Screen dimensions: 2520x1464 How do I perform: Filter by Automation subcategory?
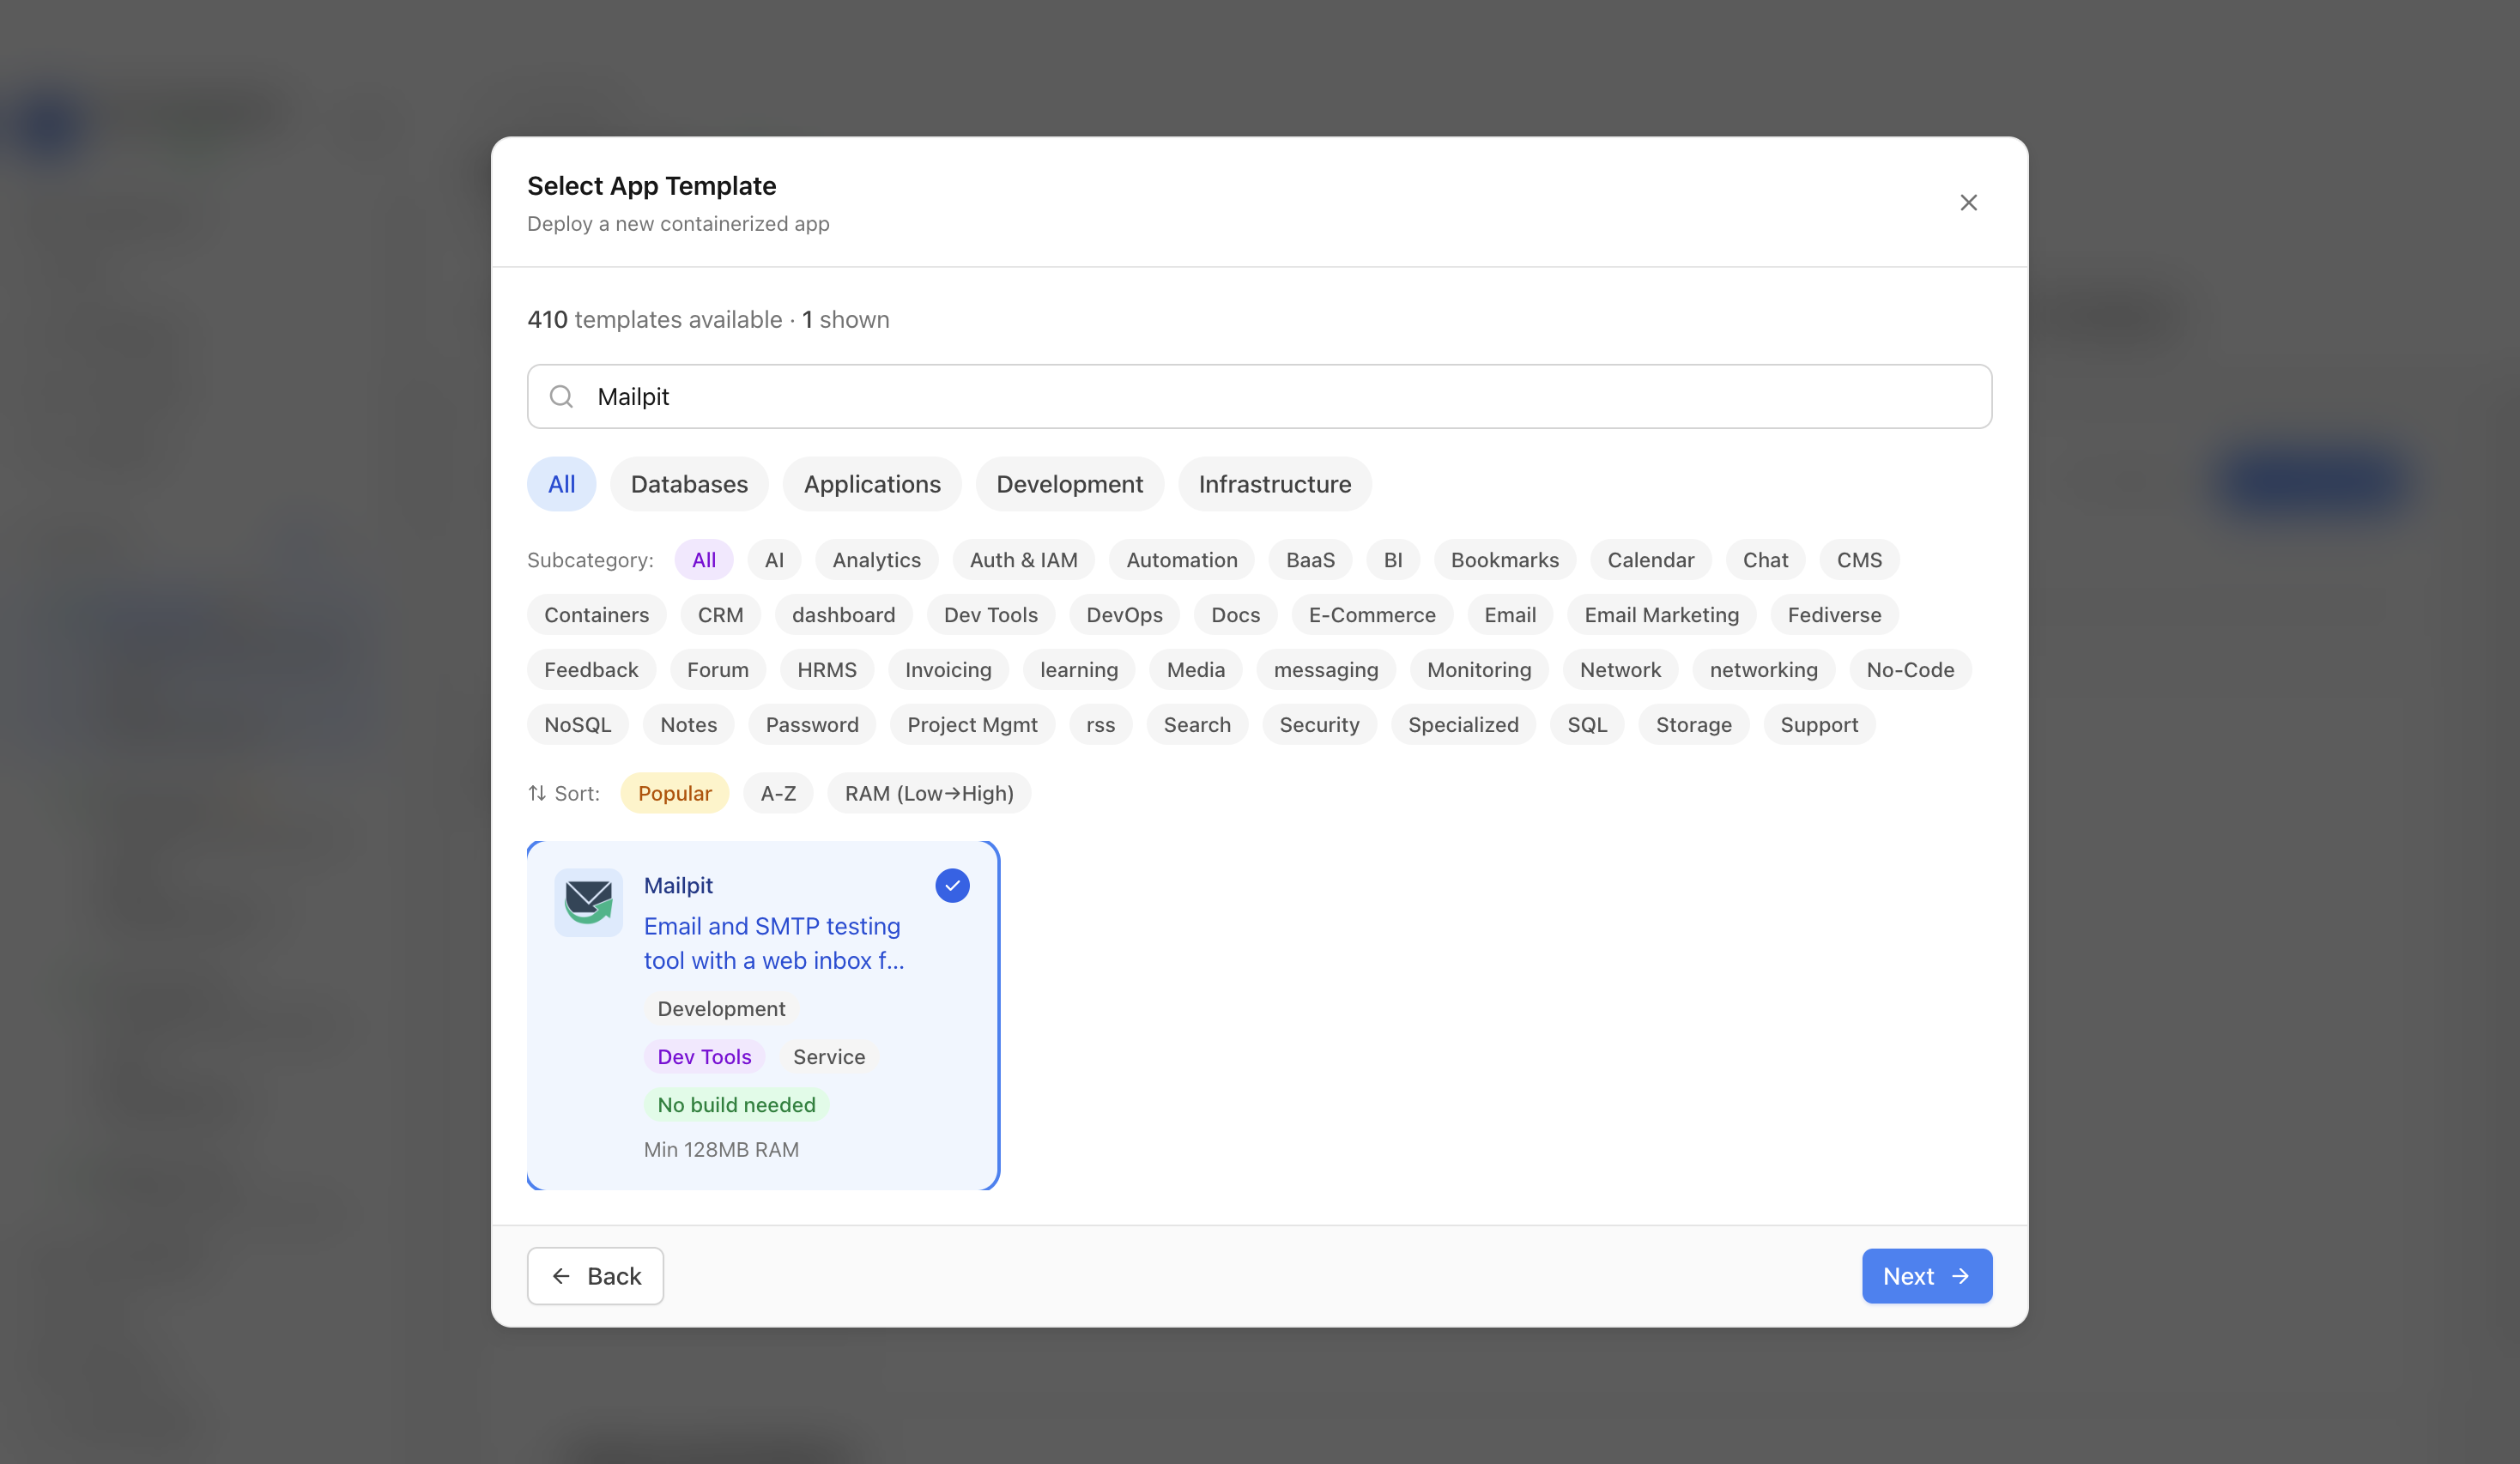pos(1182,560)
